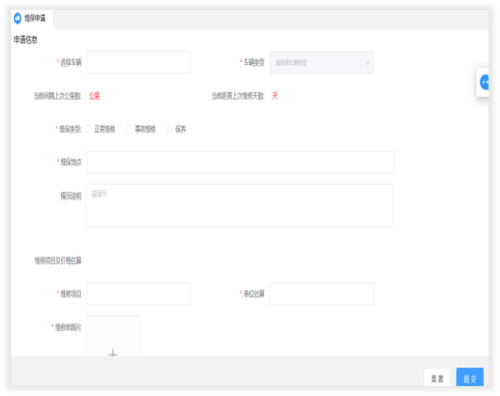Click the 申请信息 section heading

(x=26, y=40)
